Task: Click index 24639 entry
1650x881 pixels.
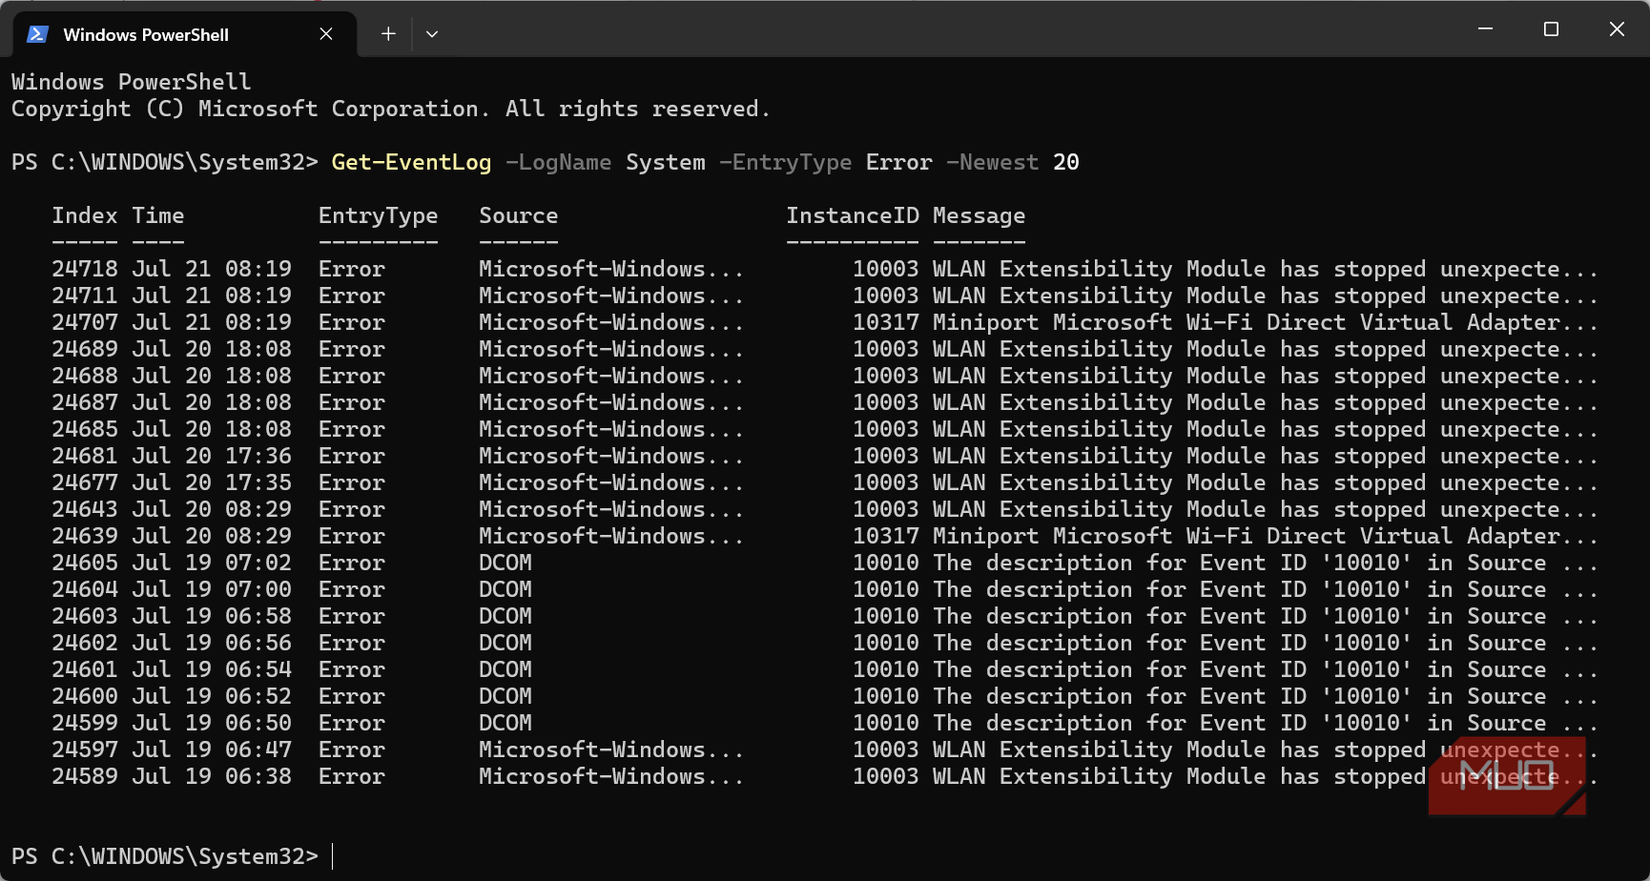Action: click(825, 536)
